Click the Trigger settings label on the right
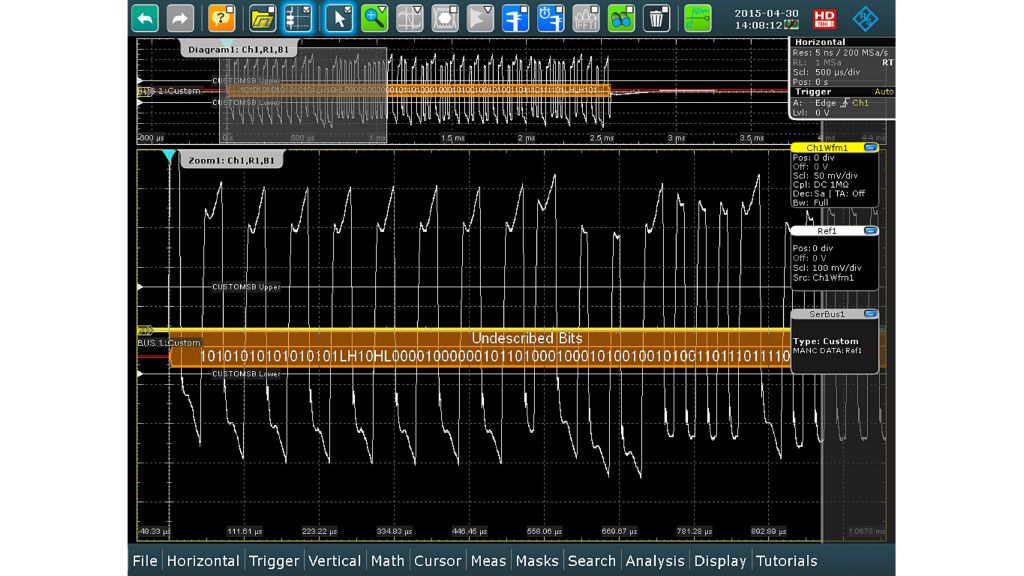The width and height of the screenshot is (1024, 576). 813,91
